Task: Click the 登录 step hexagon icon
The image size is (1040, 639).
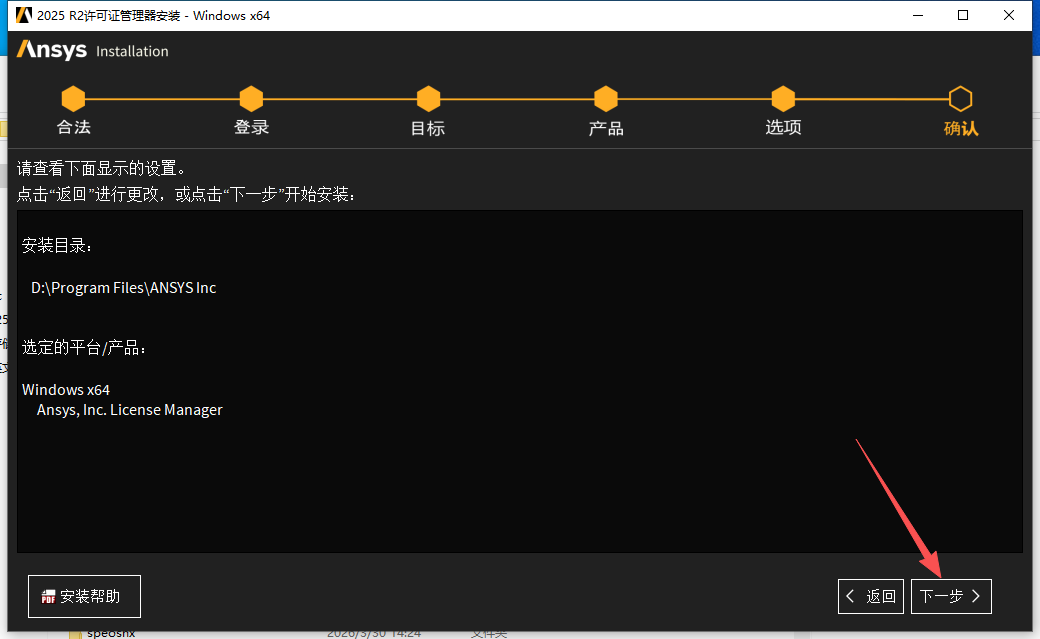Action: pyautogui.click(x=250, y=99)
